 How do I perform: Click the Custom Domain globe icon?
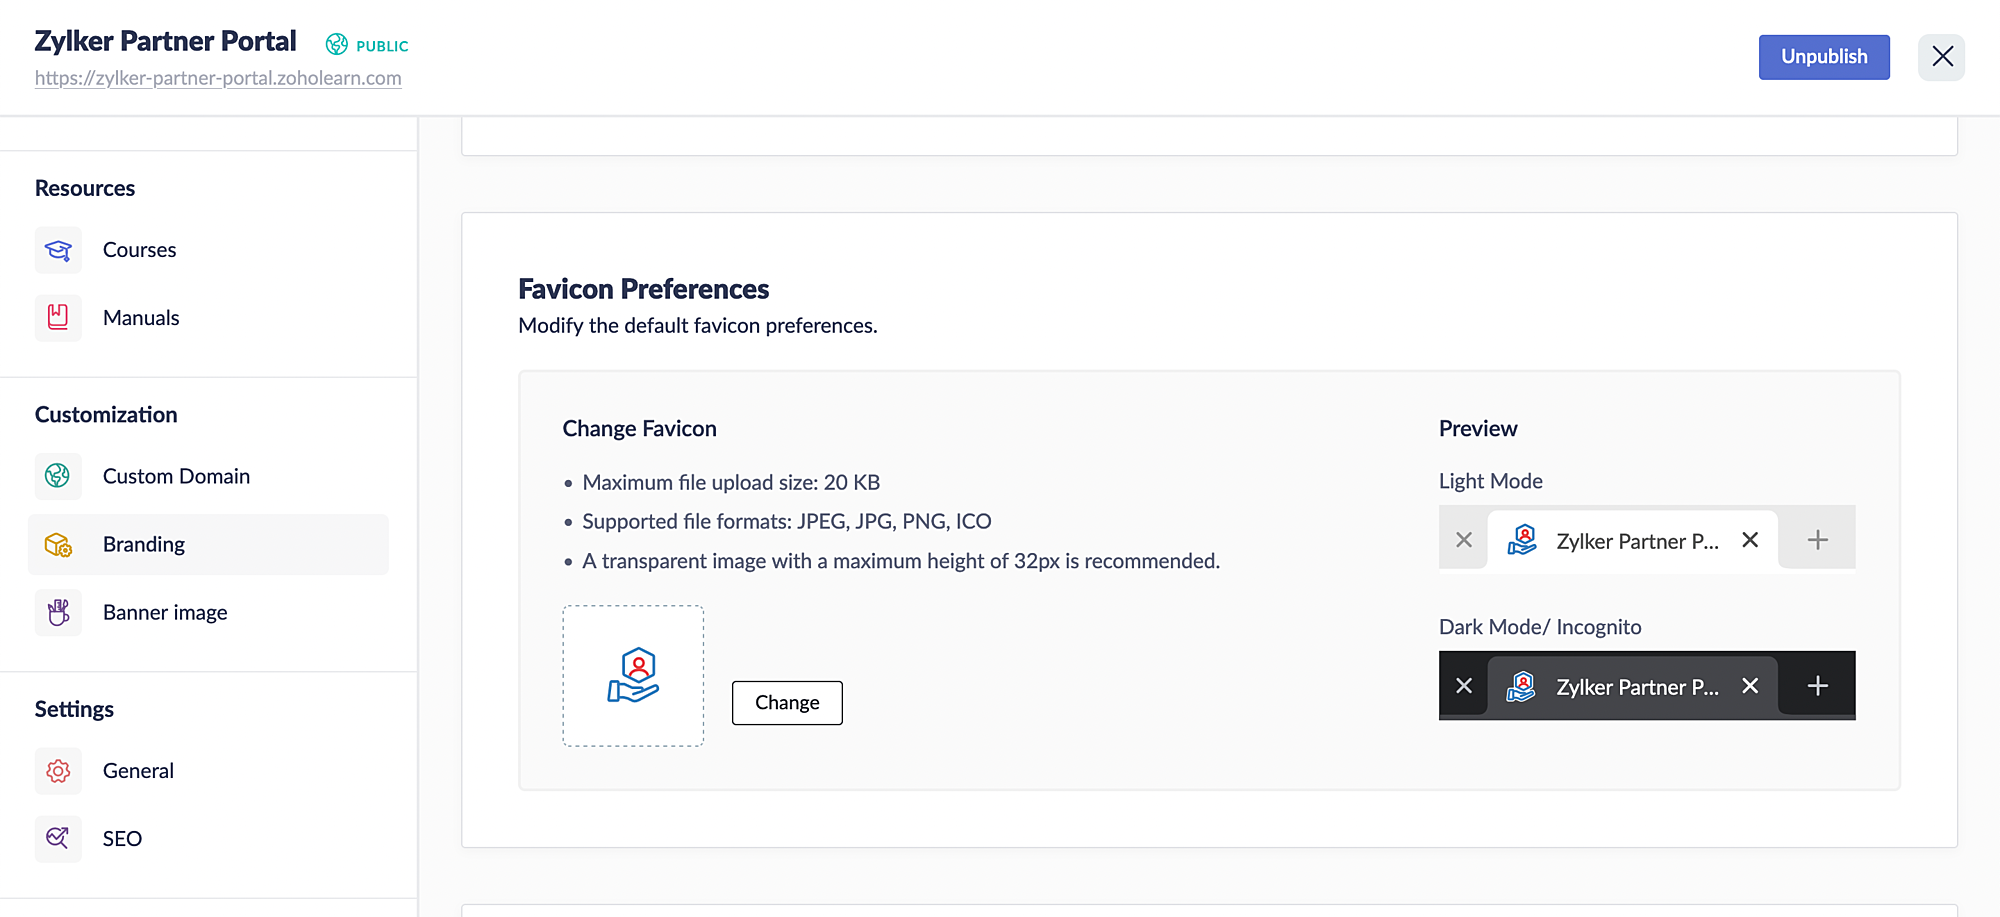[x=58, y=476]
